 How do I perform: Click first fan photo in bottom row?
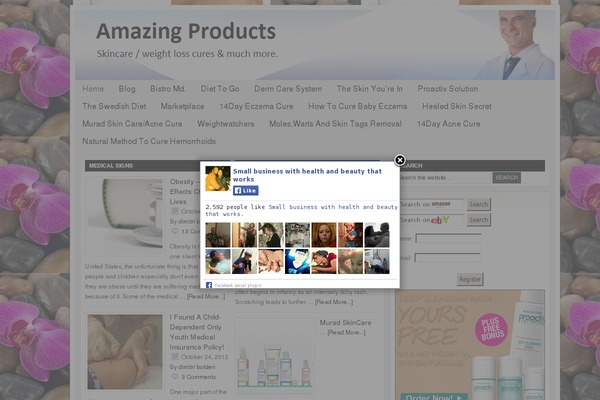[x=218, y=261]
